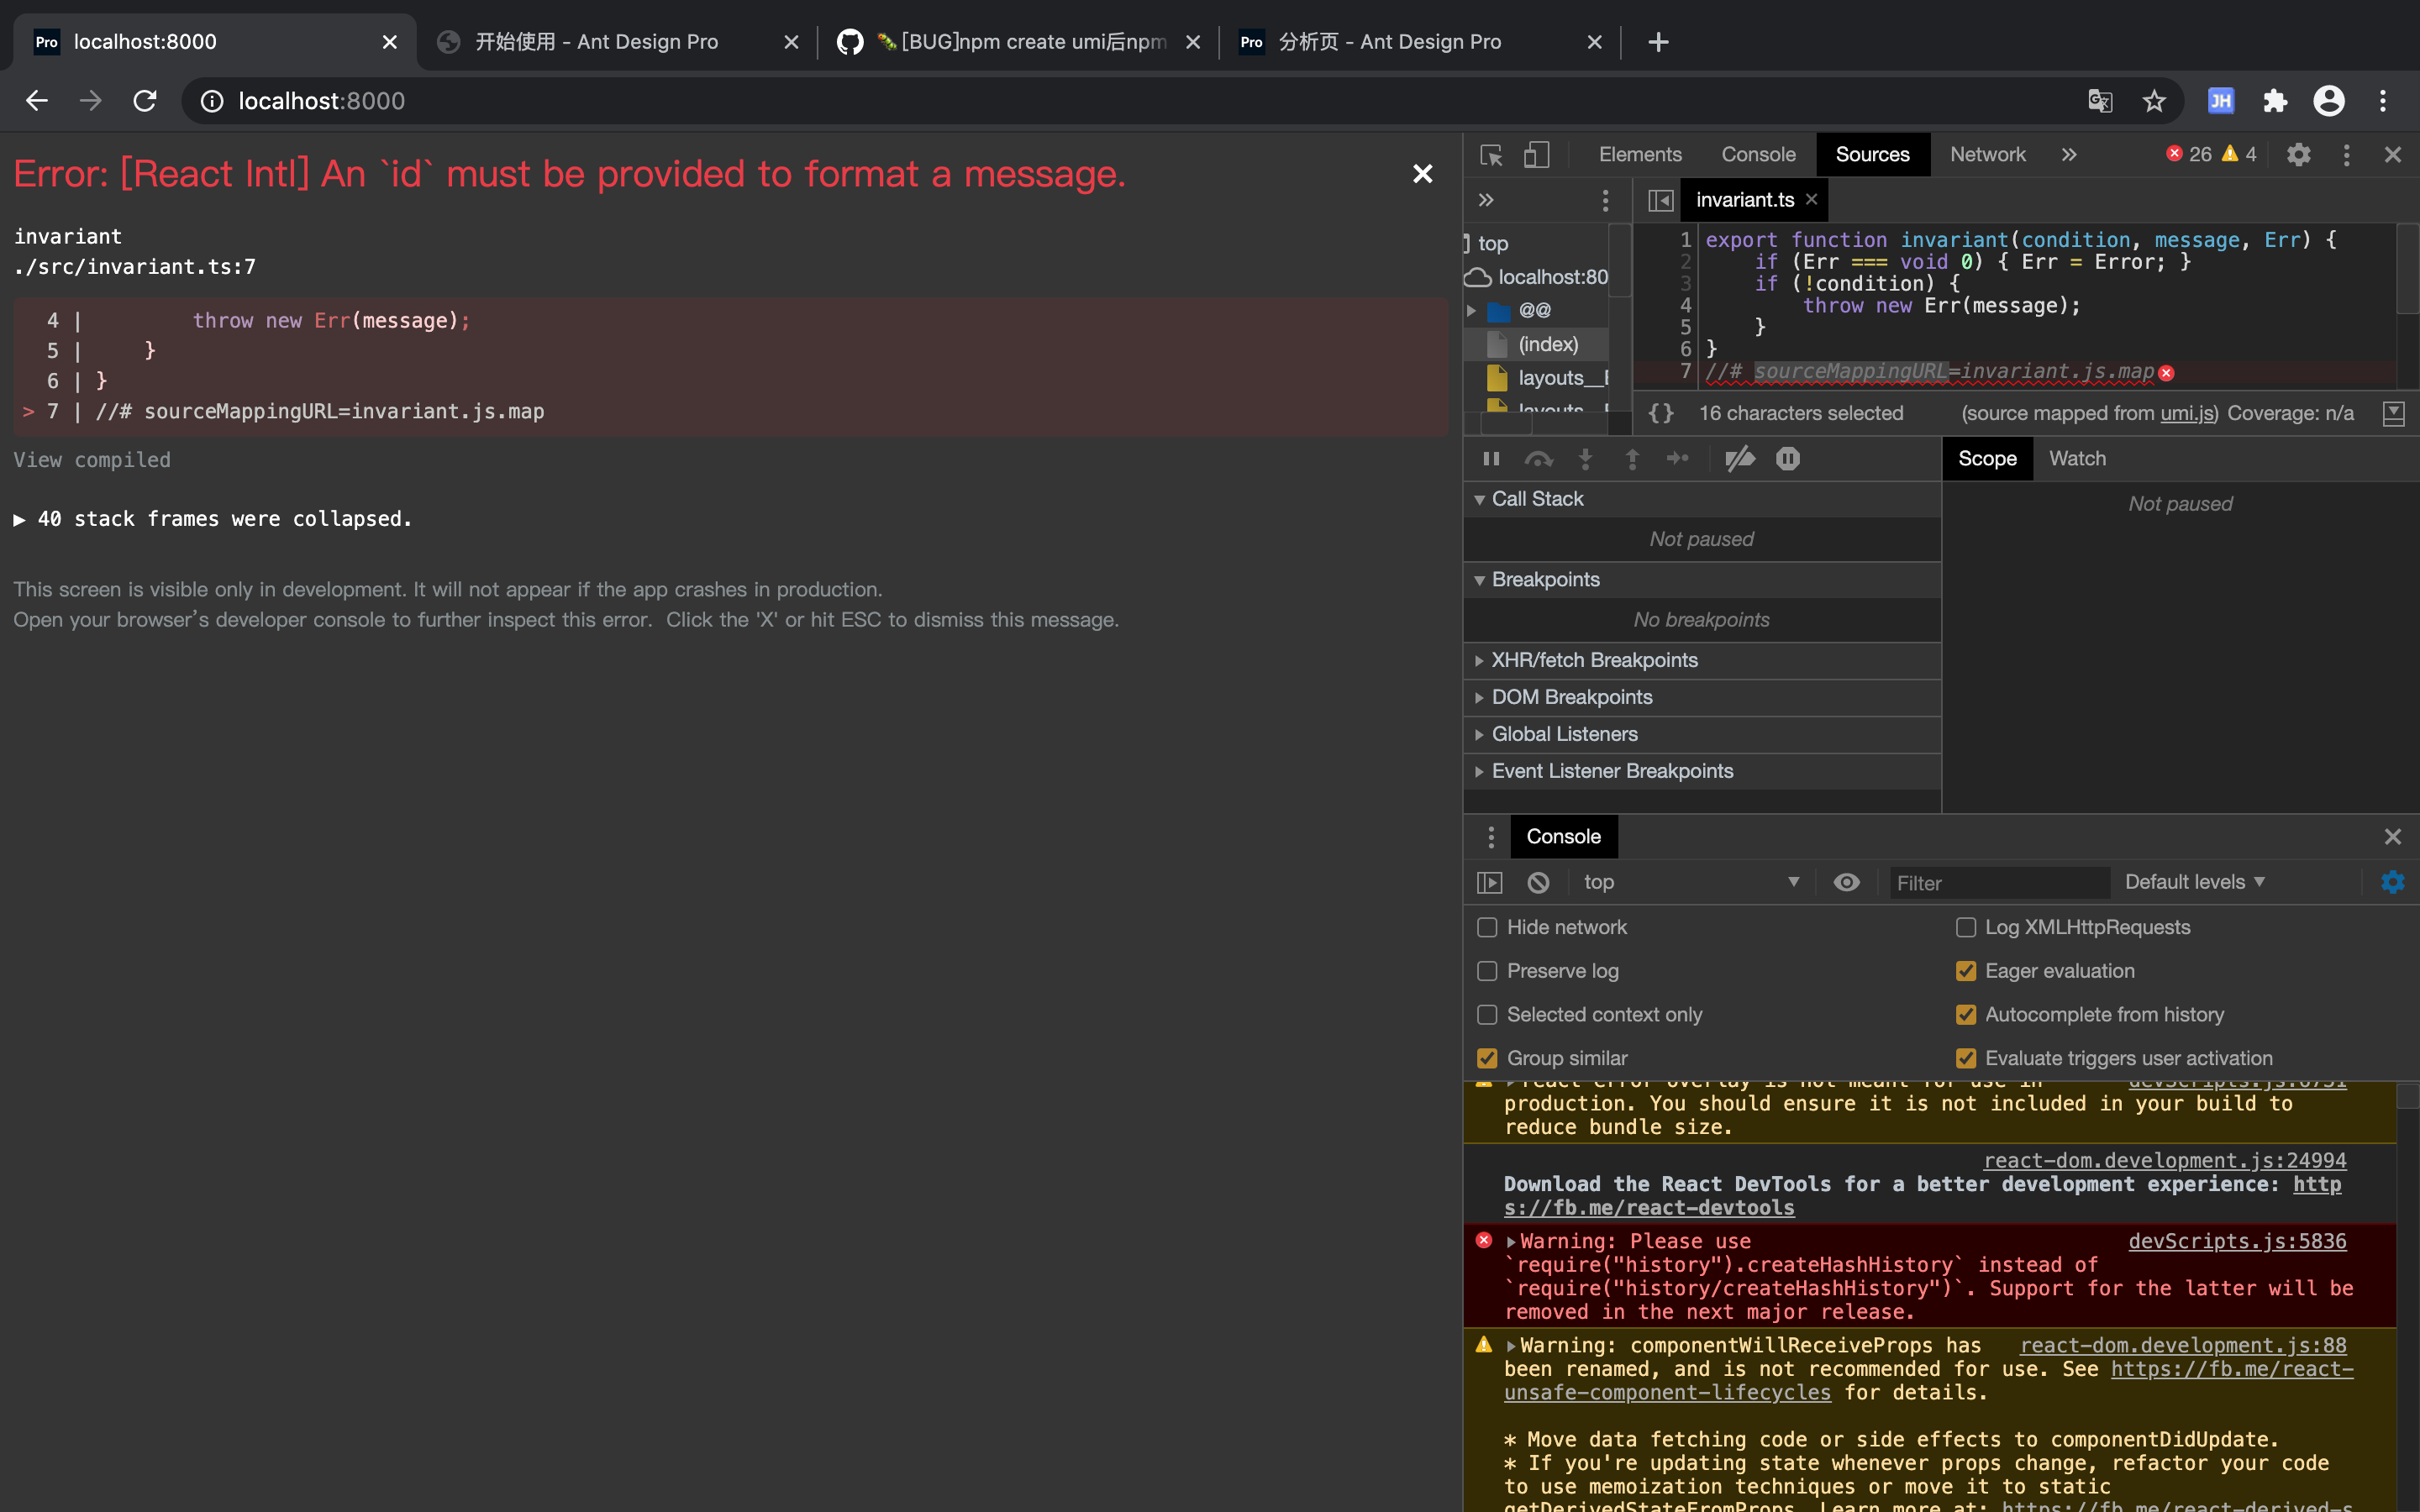Open the react-dom.development.js:24994 source link
This screenshot has width=2420, height=1512.
2164,1160
